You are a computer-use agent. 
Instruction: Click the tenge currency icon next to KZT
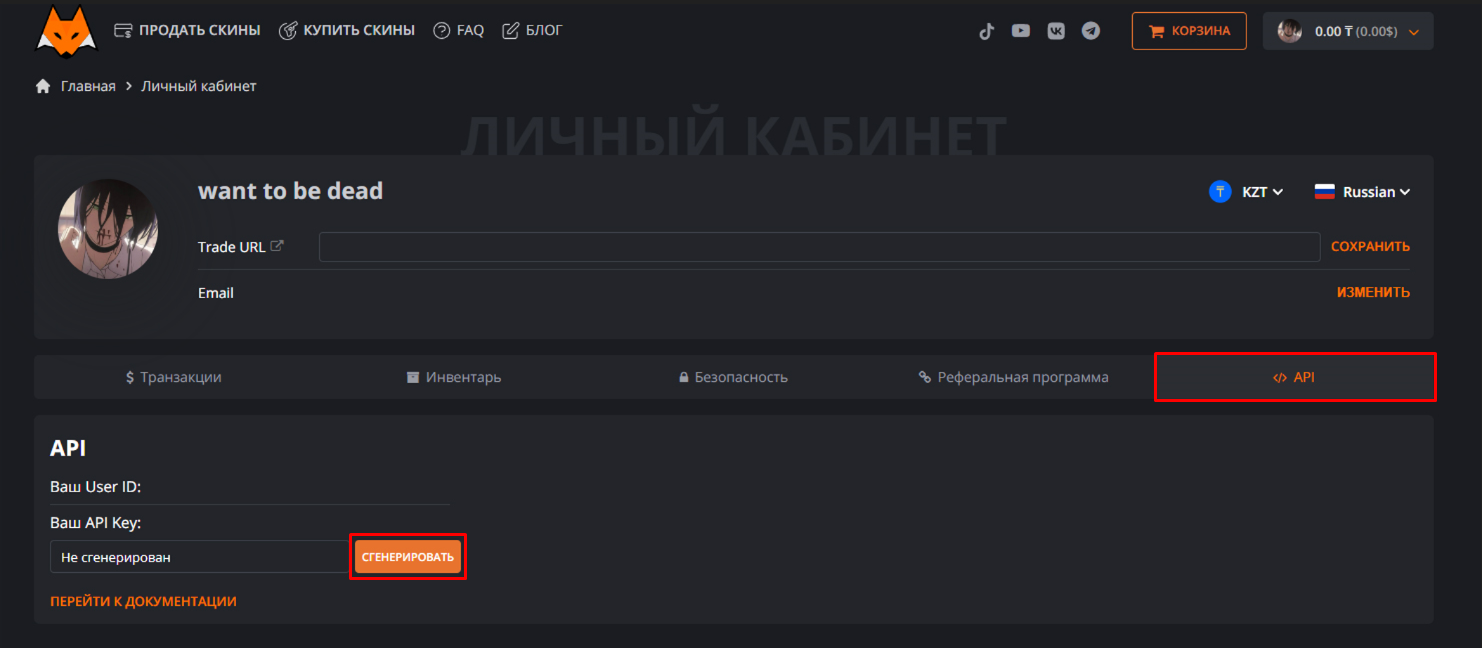pos(1220,192)
